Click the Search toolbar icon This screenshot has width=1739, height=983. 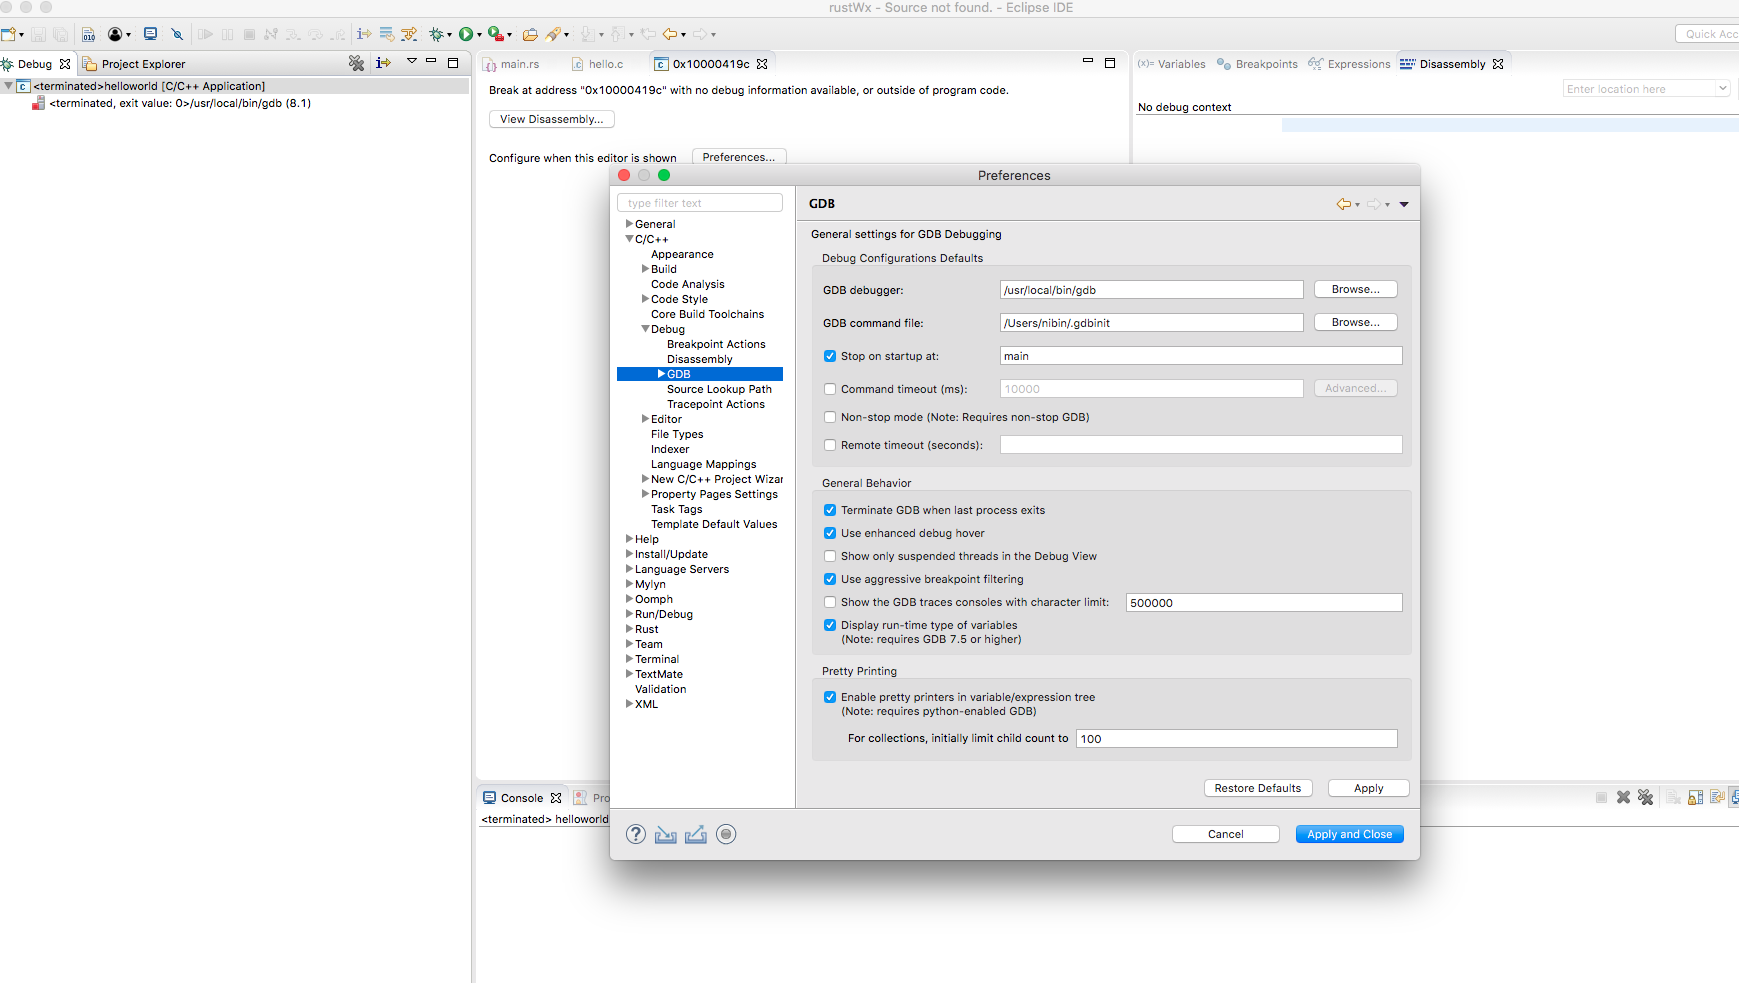pyautogui.click(x=555, y=34)
